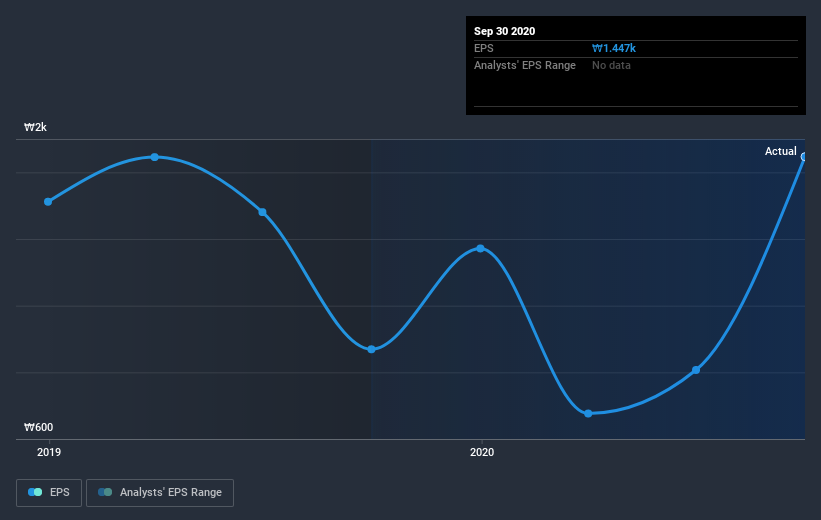The image size is (821, 520).
Task: Select the lowest data point on the EPS line
Action: [x=588, y=414]
